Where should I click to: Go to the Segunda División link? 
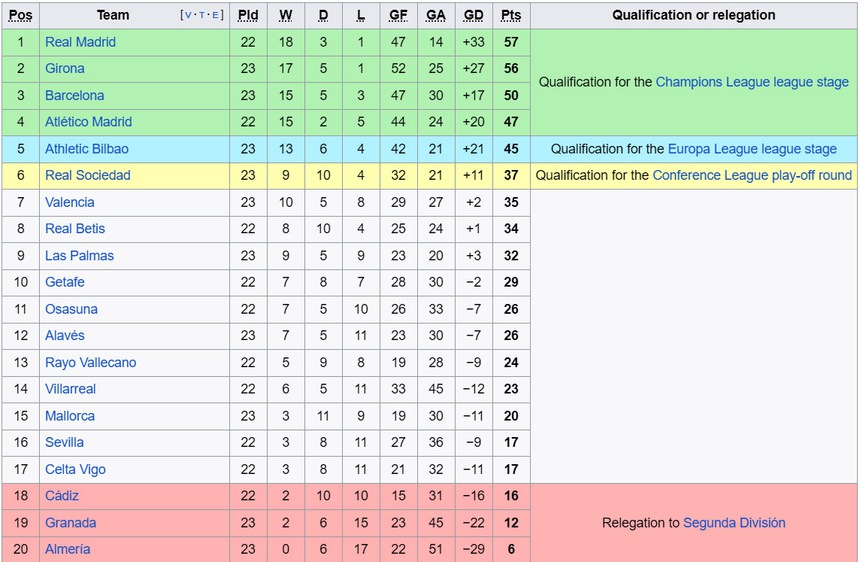pos(734,523)
